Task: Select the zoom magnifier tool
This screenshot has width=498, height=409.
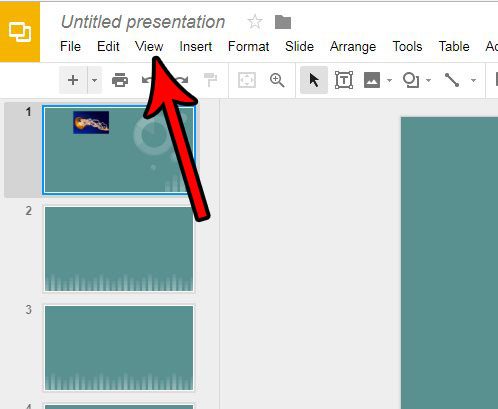Action: [277, 80]
